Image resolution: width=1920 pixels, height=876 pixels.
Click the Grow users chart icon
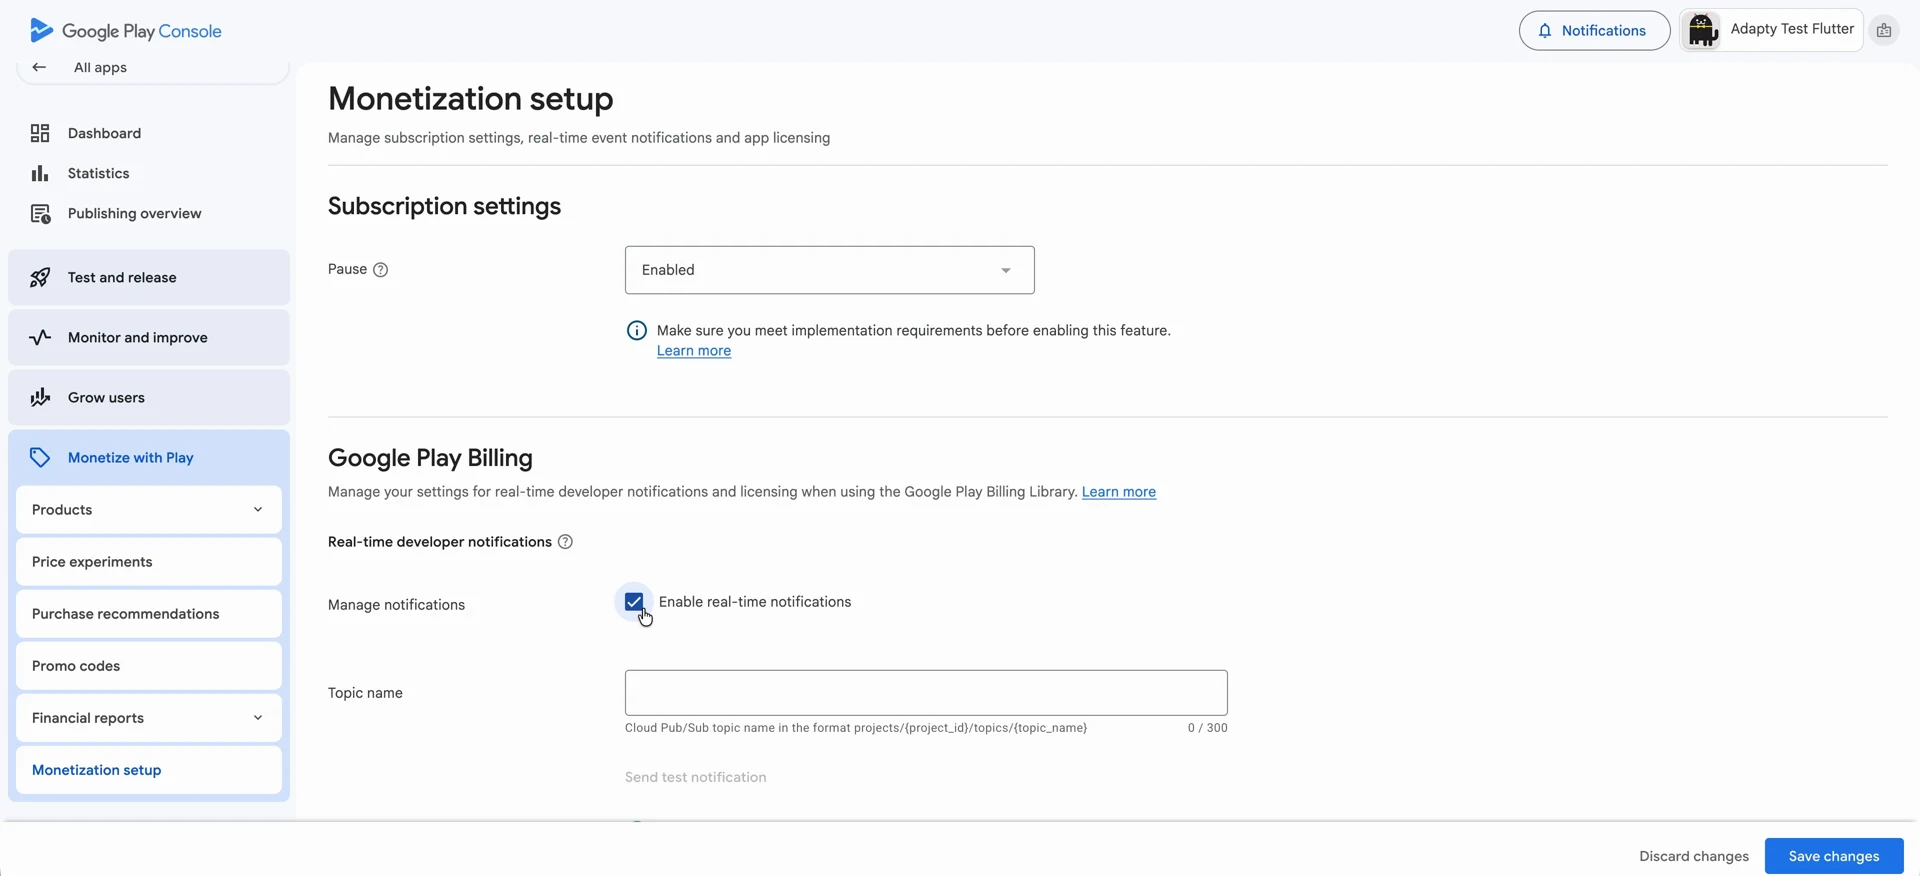point(40,398)
